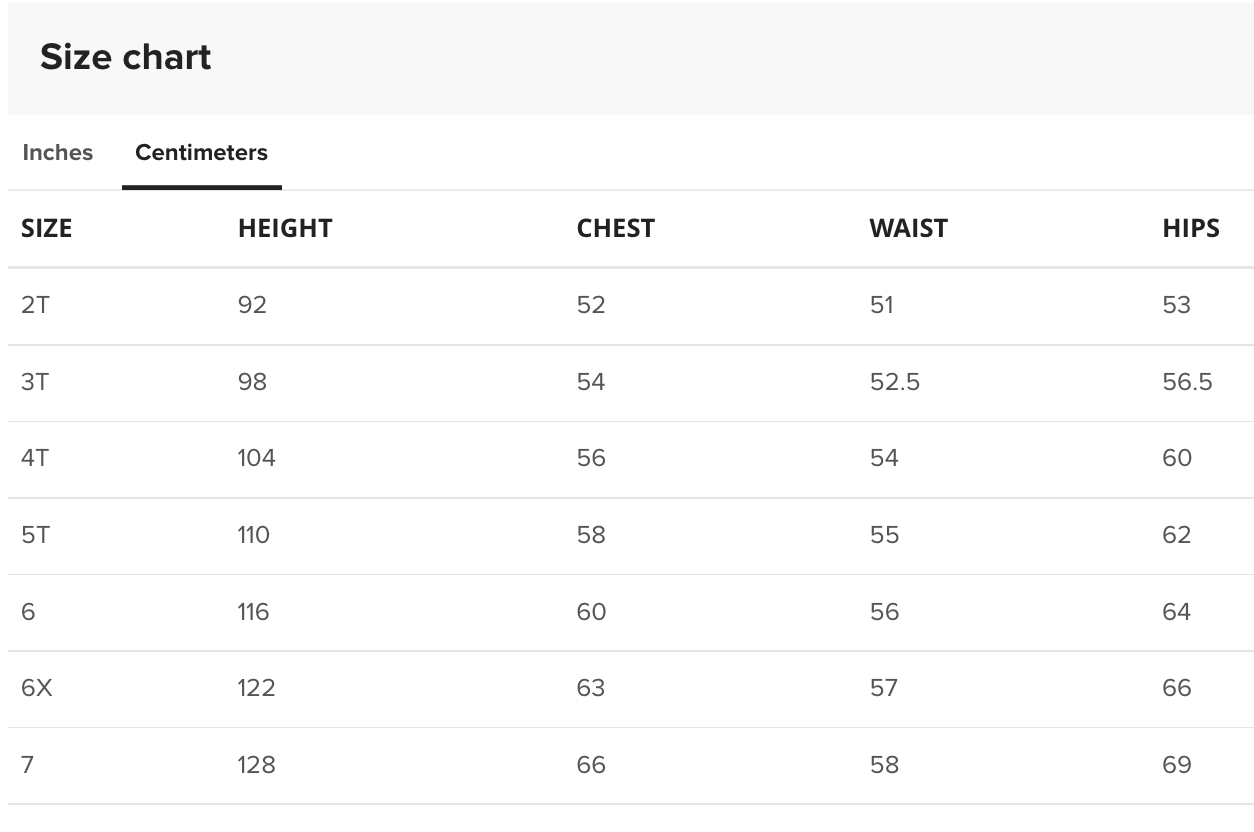This screenshot has width=1254, height=832.
Task: Select the 4T size row label
Action: point(36,458)
